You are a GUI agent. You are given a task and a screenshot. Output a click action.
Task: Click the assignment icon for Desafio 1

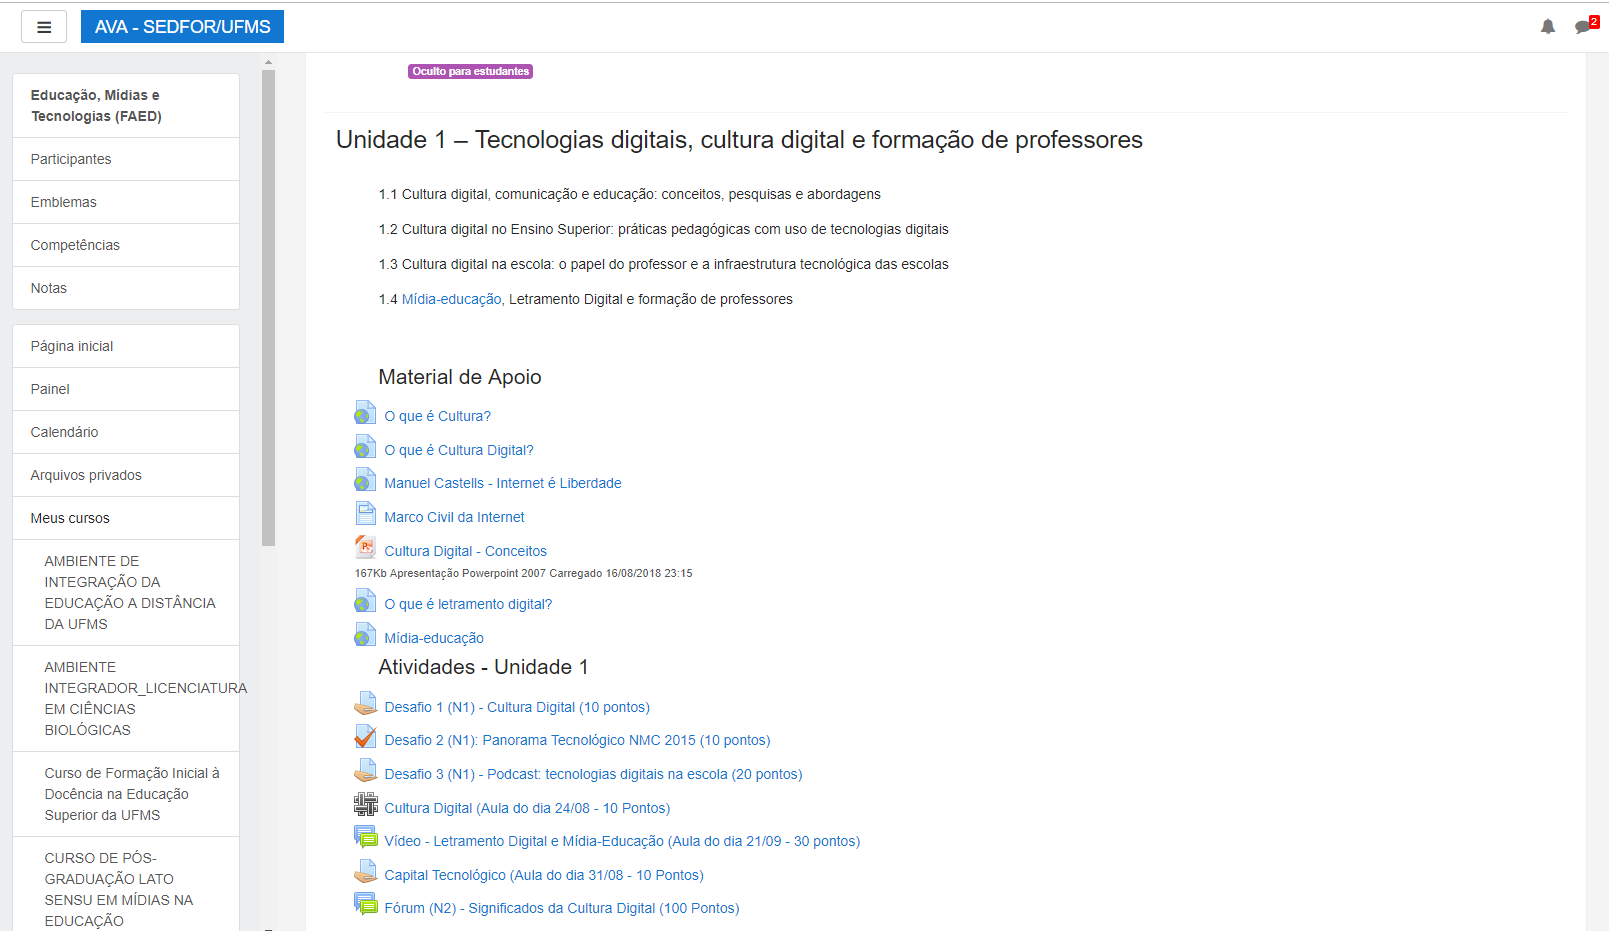[x=365, y=705]
